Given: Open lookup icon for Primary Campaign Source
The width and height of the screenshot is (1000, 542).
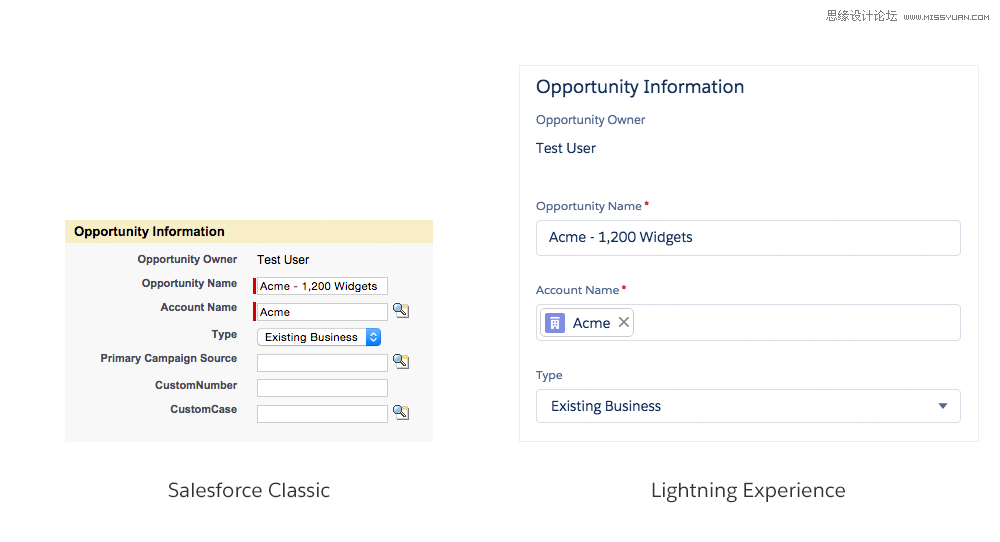Looking at the screenshot, I should click(401, 362).
